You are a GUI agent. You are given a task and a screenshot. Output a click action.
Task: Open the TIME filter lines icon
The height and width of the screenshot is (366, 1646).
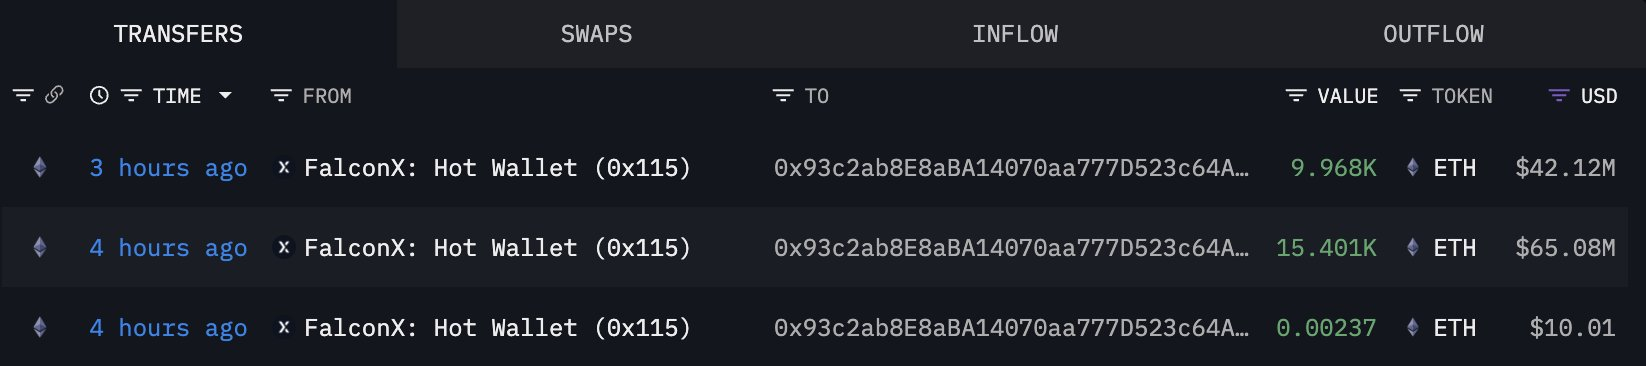coord(131,96)
